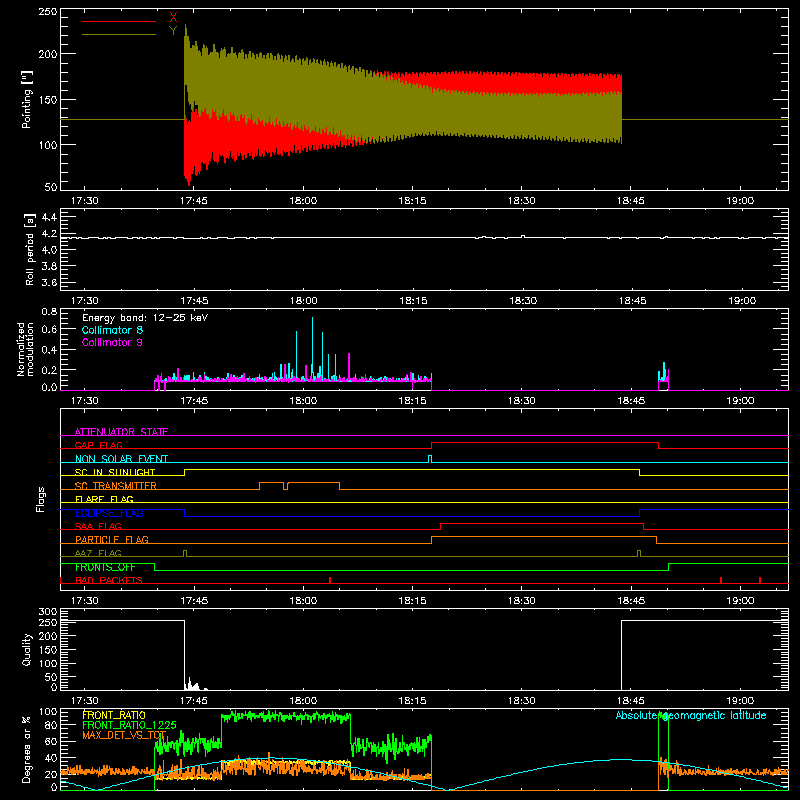
Task: Click the 'Normalized modulation' axis title
Action: [x=25, y=349]
